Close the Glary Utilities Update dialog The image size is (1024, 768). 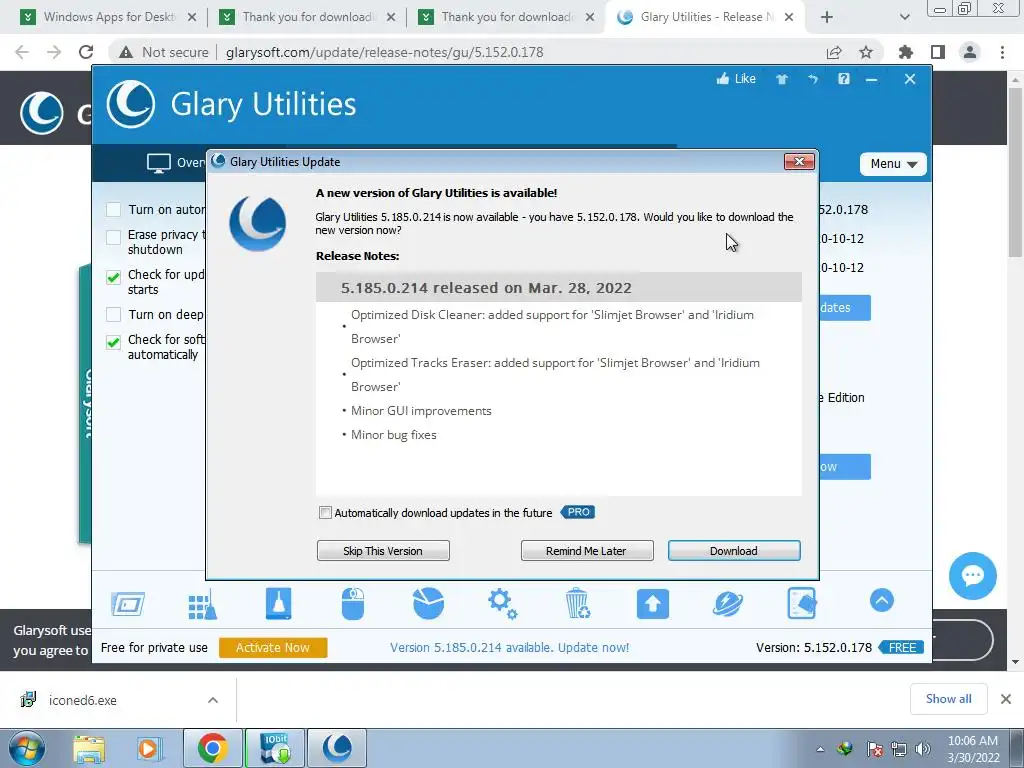coord(799,161)
